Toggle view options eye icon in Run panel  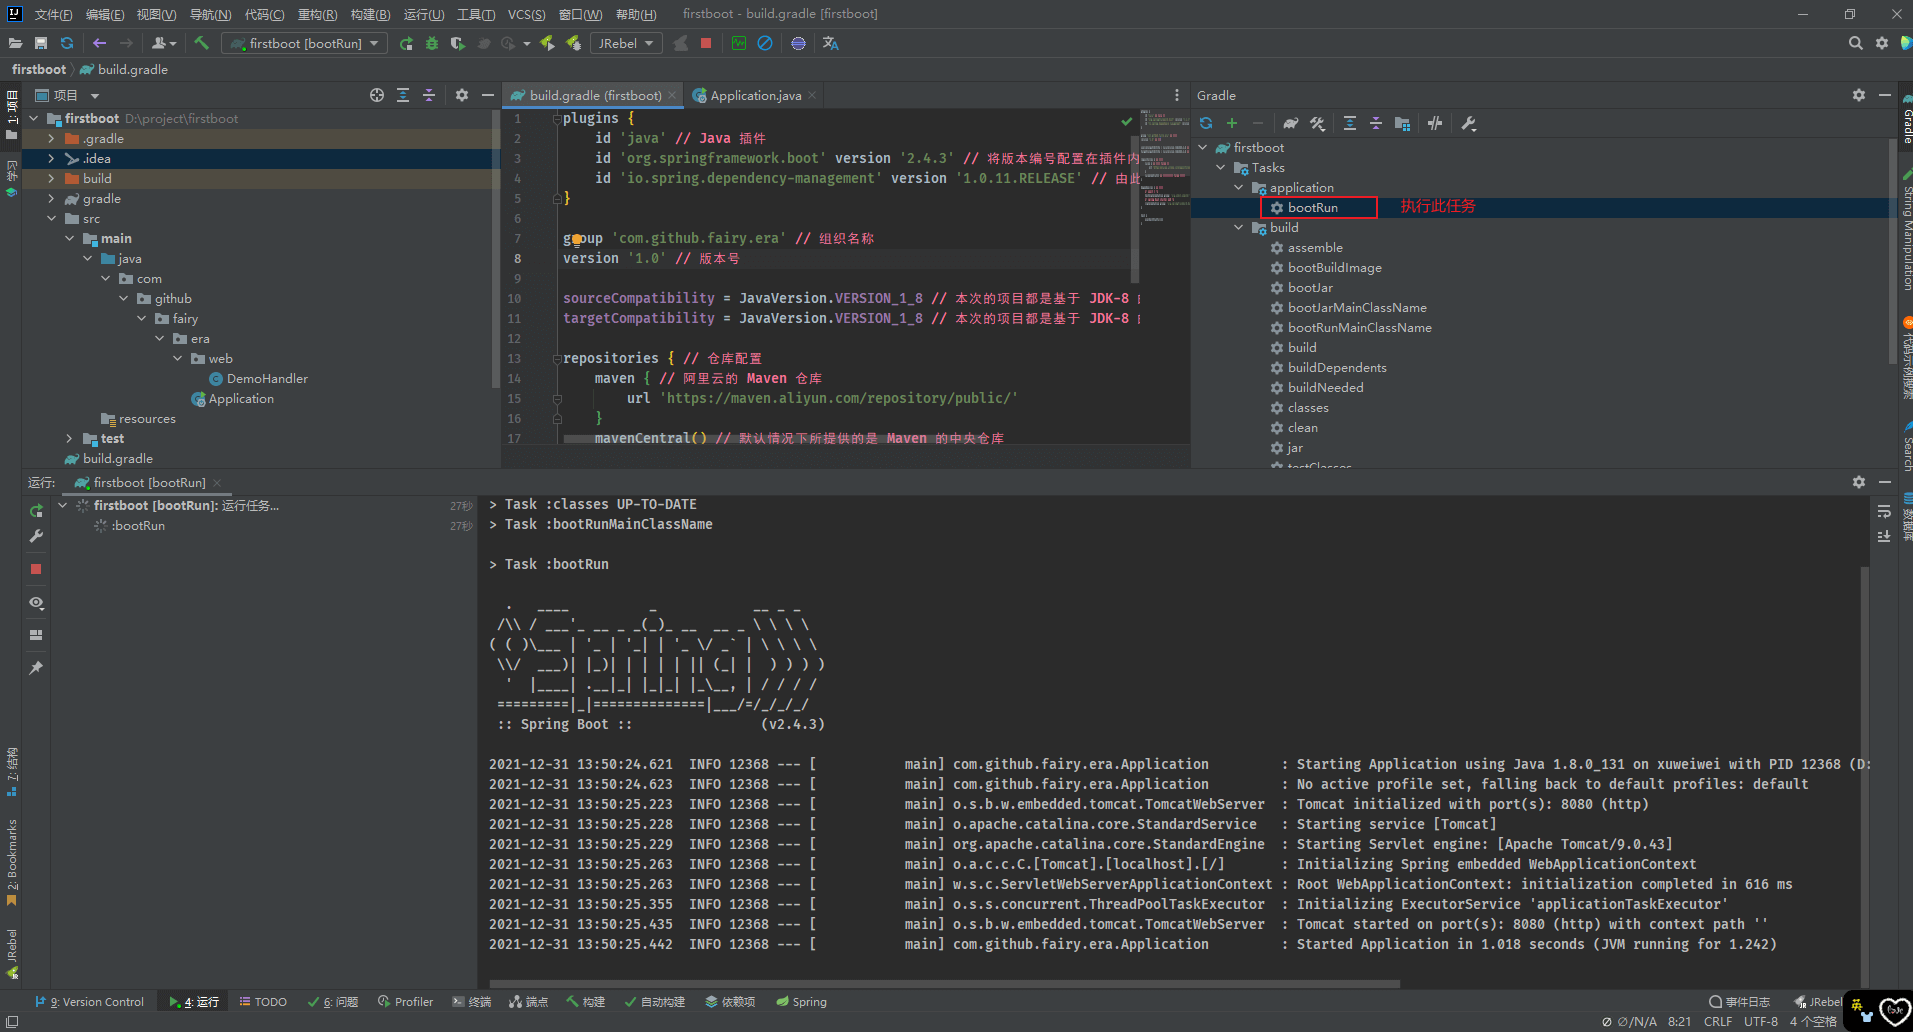tap(36, 603)
